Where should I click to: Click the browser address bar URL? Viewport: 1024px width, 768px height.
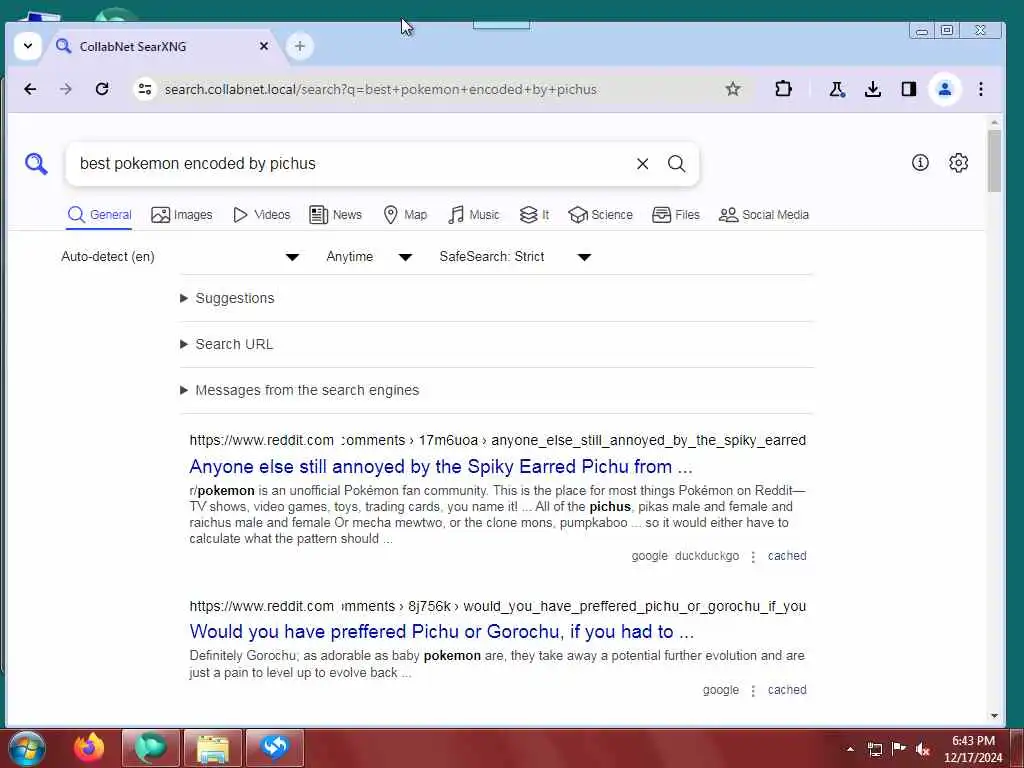coord(381,89)
